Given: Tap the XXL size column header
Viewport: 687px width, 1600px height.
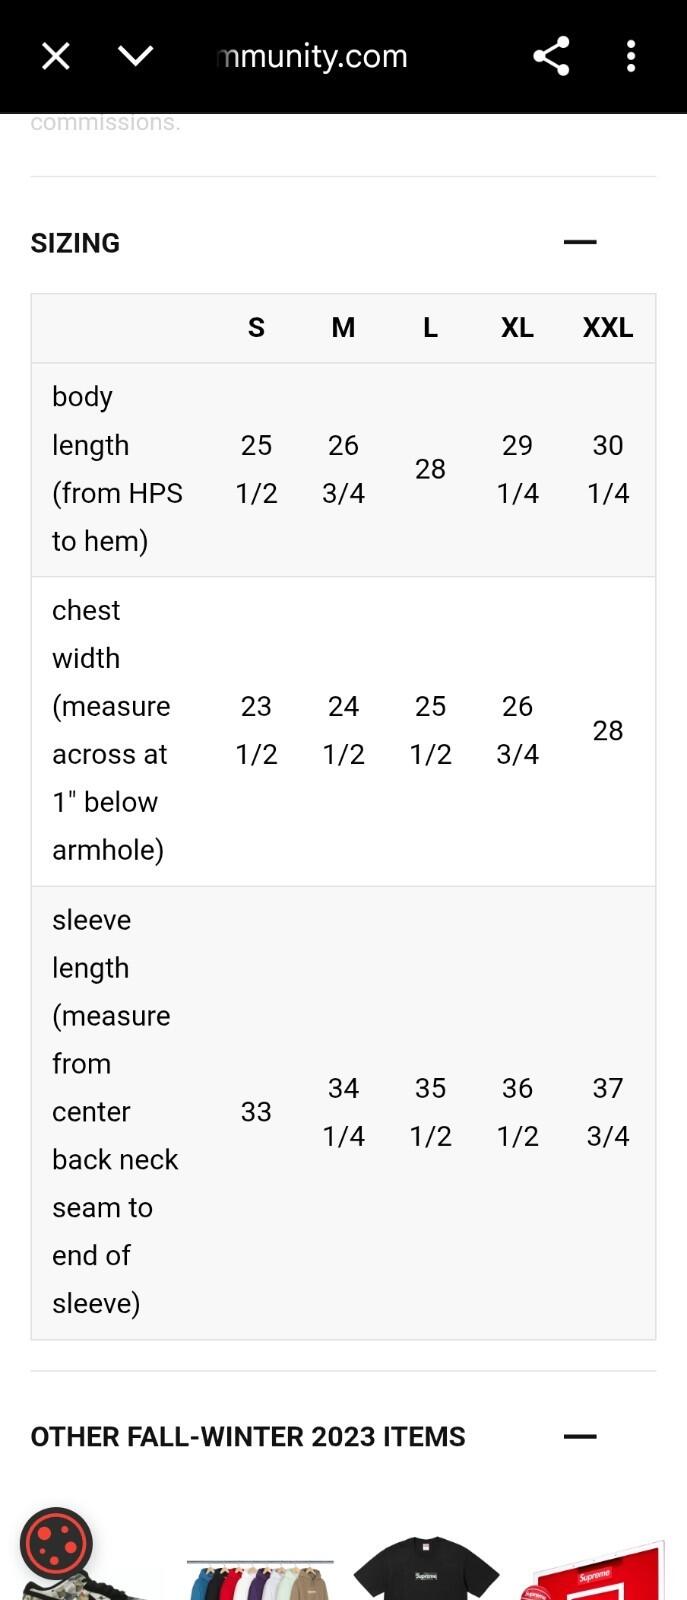Looking at the screenshot, I should click(x=608, y=328).
